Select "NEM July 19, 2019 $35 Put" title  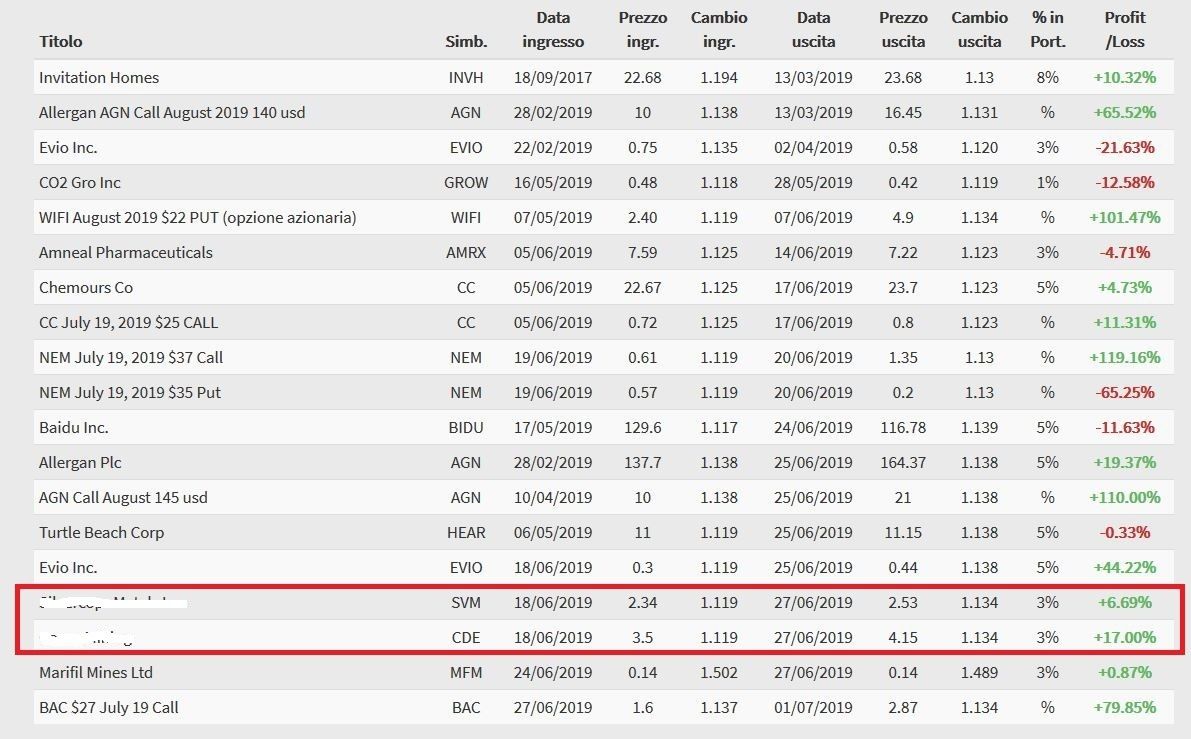[x=130, y=392]
